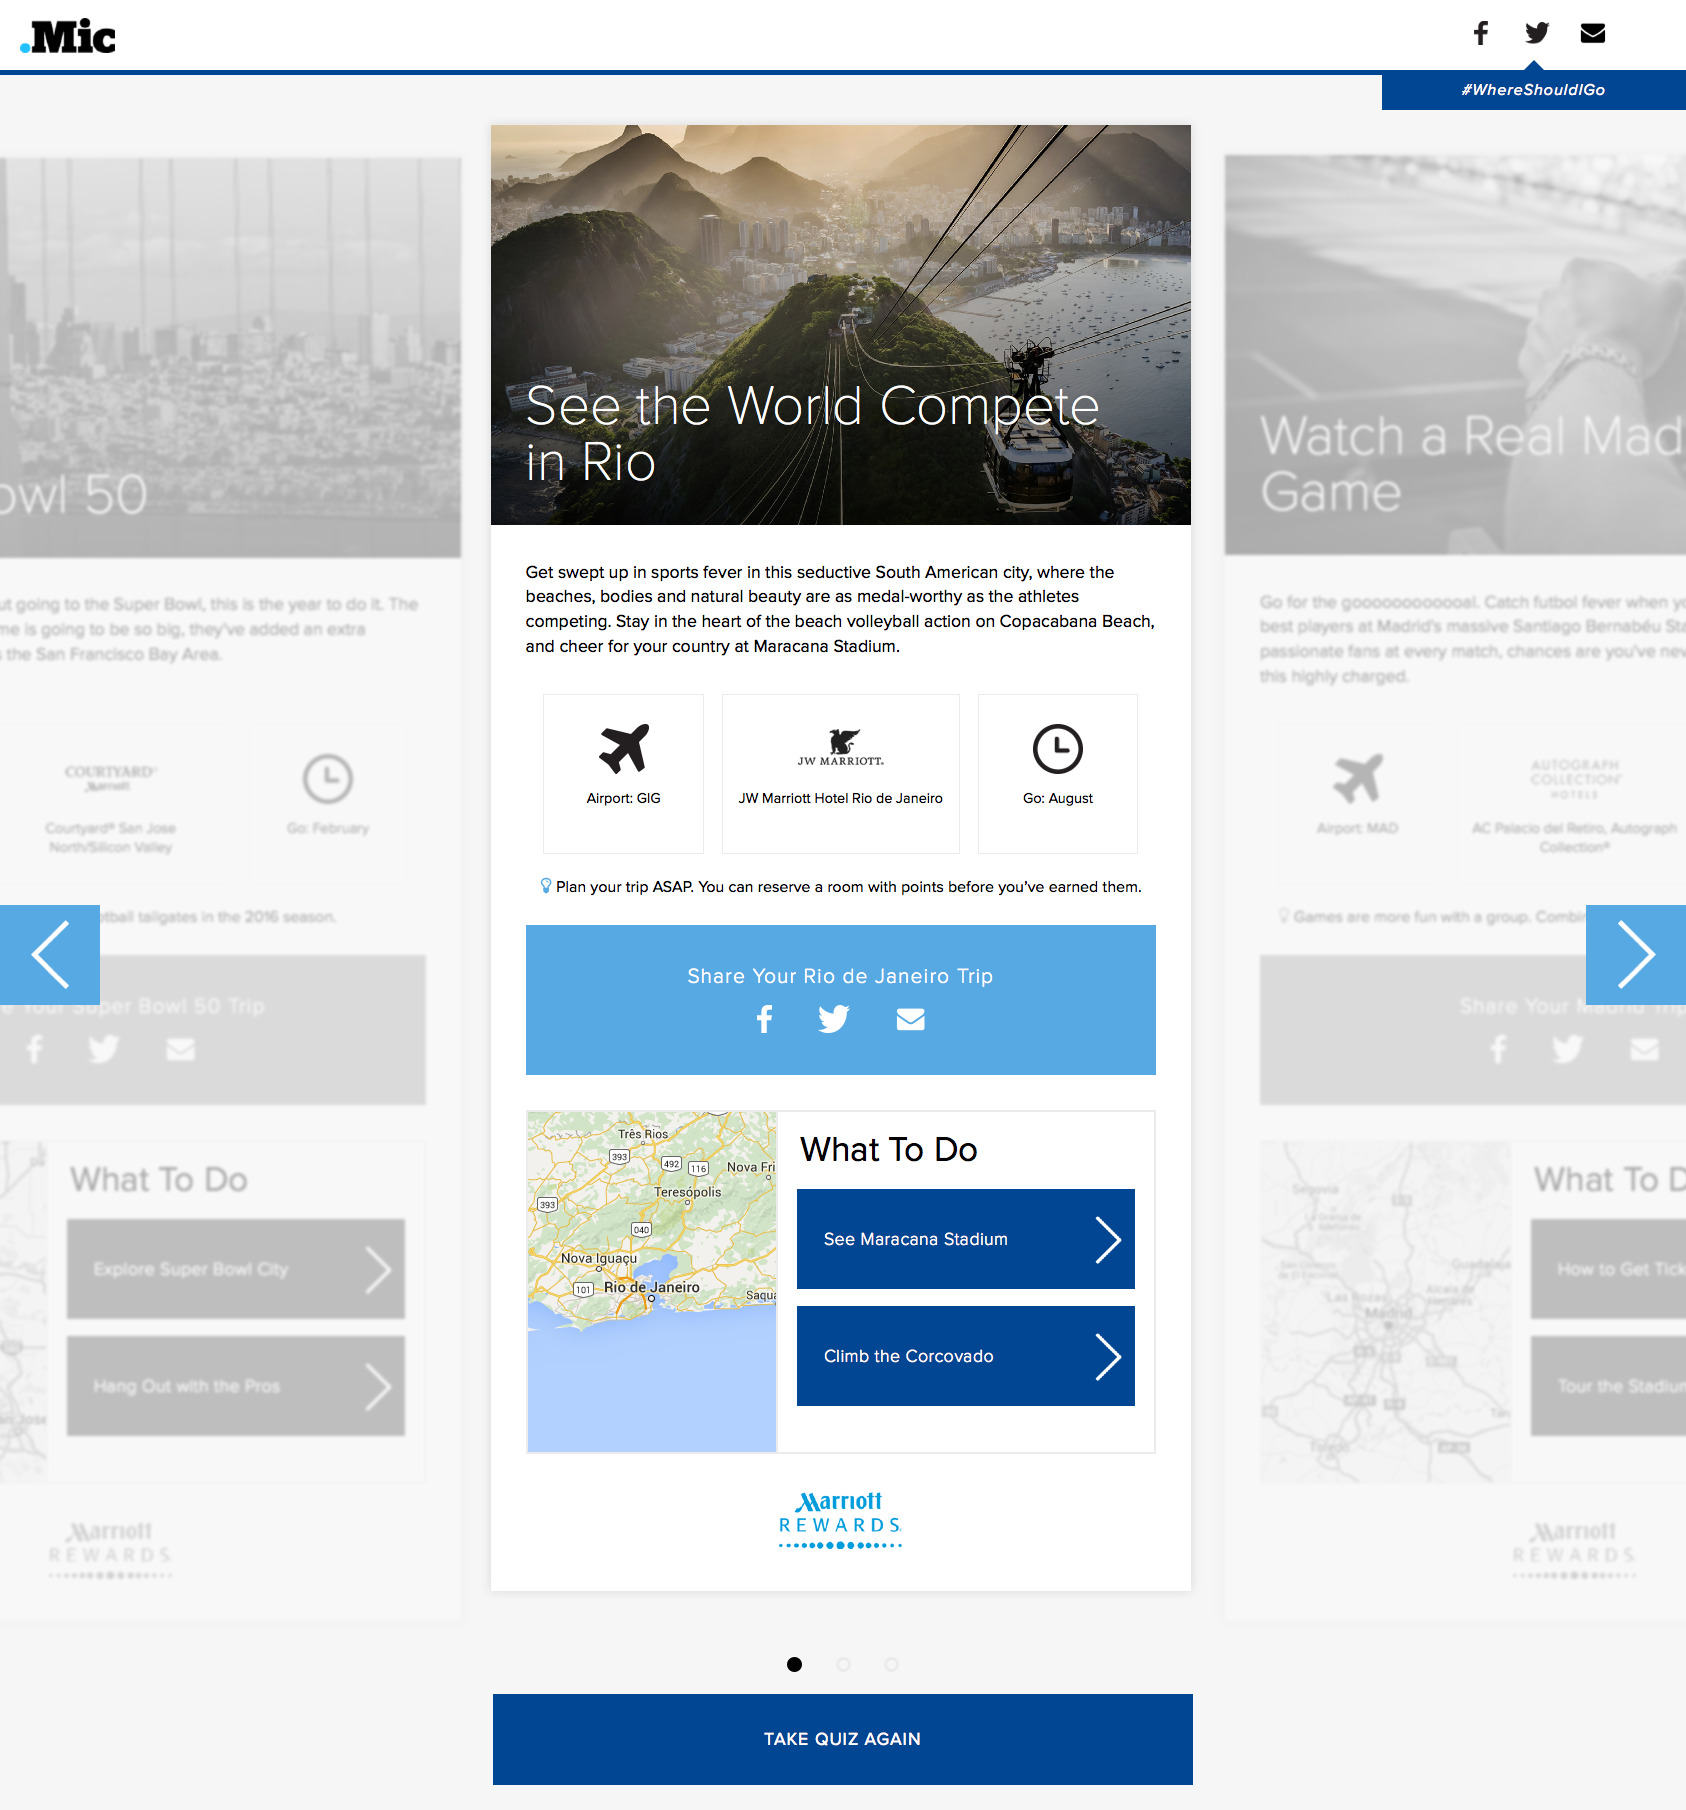The width and height of the screenshot is (1686, 1810).
Task: Open the #WhereShouldIGo tab
Action: click(x=1533, y=90)
